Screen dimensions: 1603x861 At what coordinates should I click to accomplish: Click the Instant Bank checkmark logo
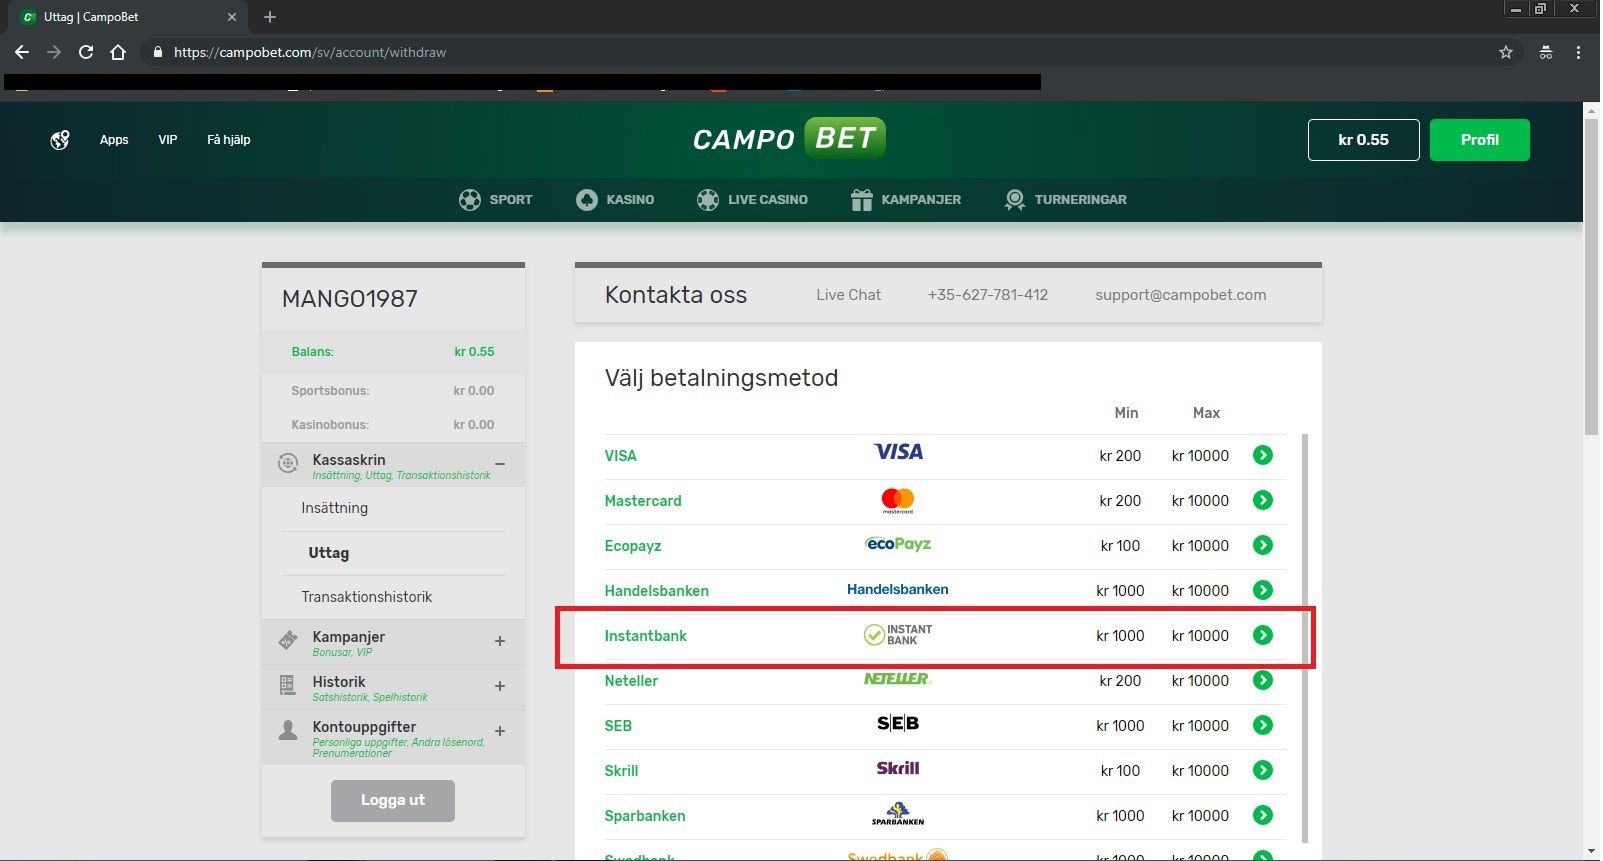(898, 635)
